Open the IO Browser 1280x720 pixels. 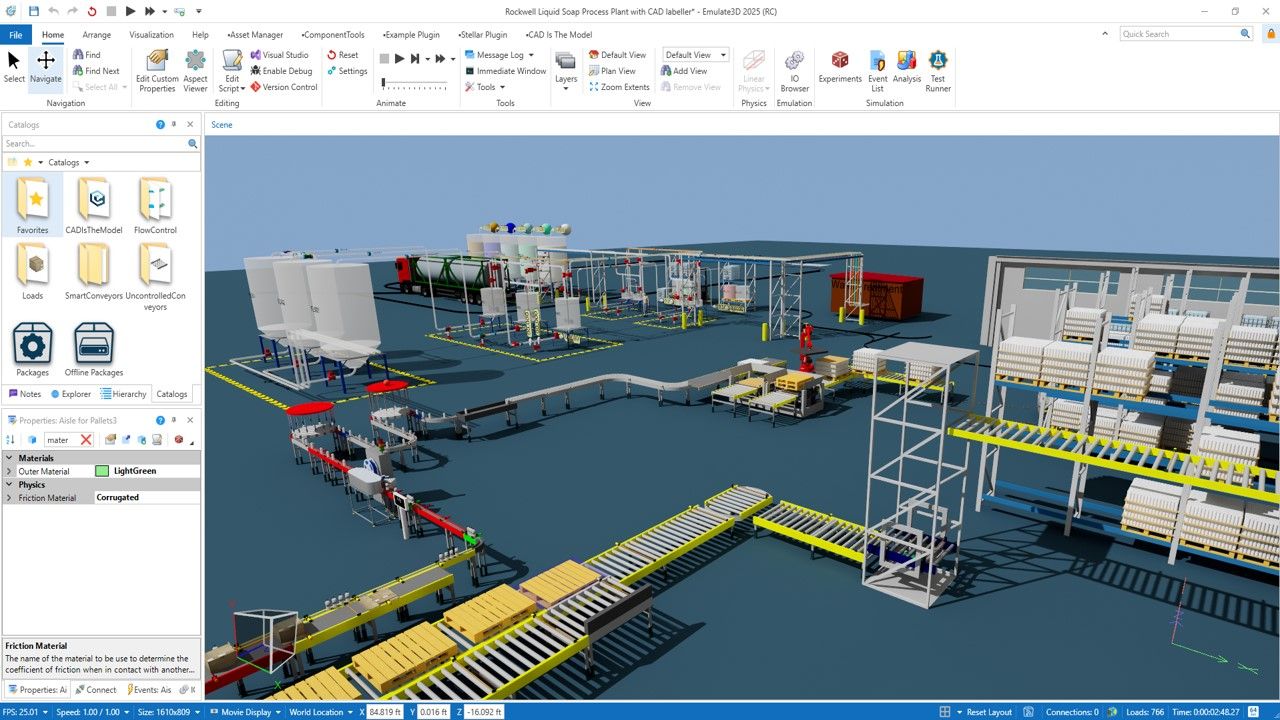[x=794, y=70]
